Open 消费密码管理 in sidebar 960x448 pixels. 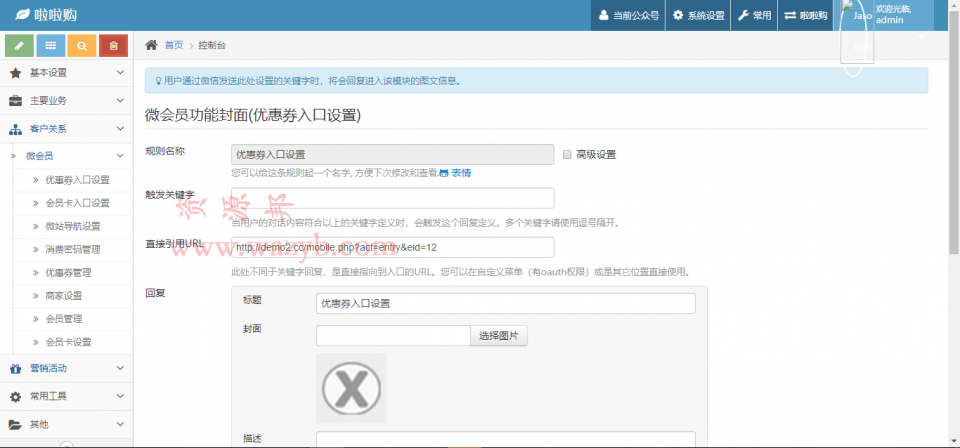click(x=73, y=250)
